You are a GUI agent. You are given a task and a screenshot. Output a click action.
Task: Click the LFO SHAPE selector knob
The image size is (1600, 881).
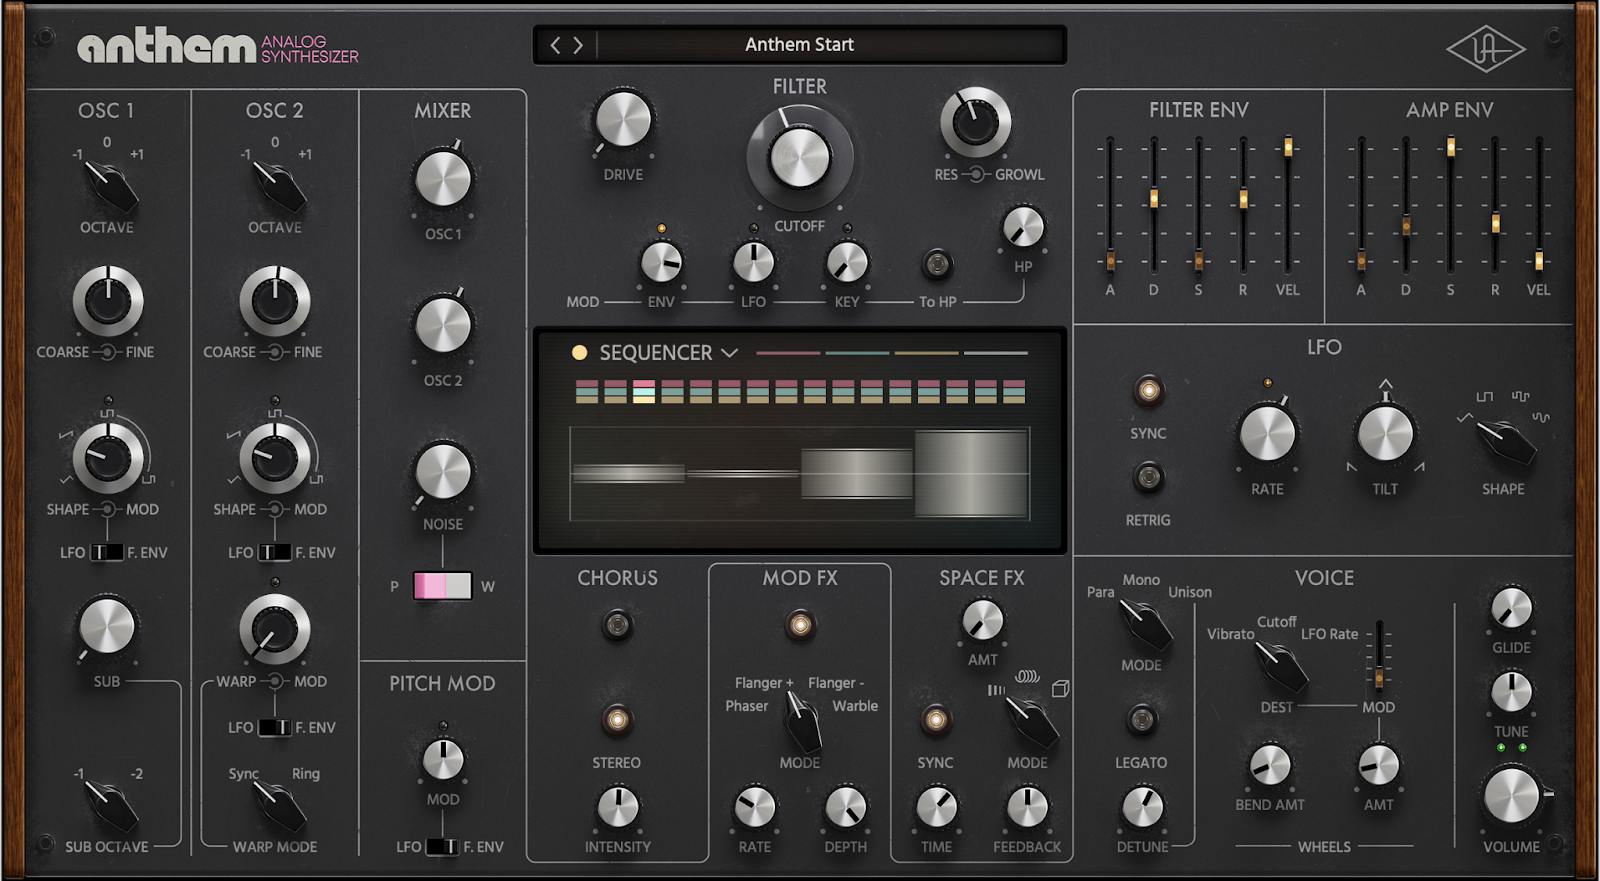click(x=1506, y=441)
